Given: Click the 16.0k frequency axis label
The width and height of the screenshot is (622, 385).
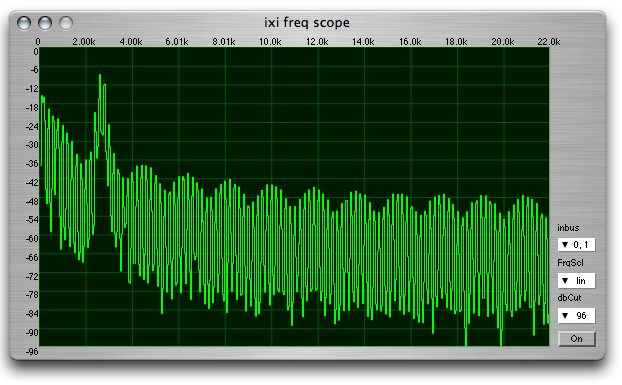Looking at the screenshot, I should pyautogui.click(x=410, y=42).
